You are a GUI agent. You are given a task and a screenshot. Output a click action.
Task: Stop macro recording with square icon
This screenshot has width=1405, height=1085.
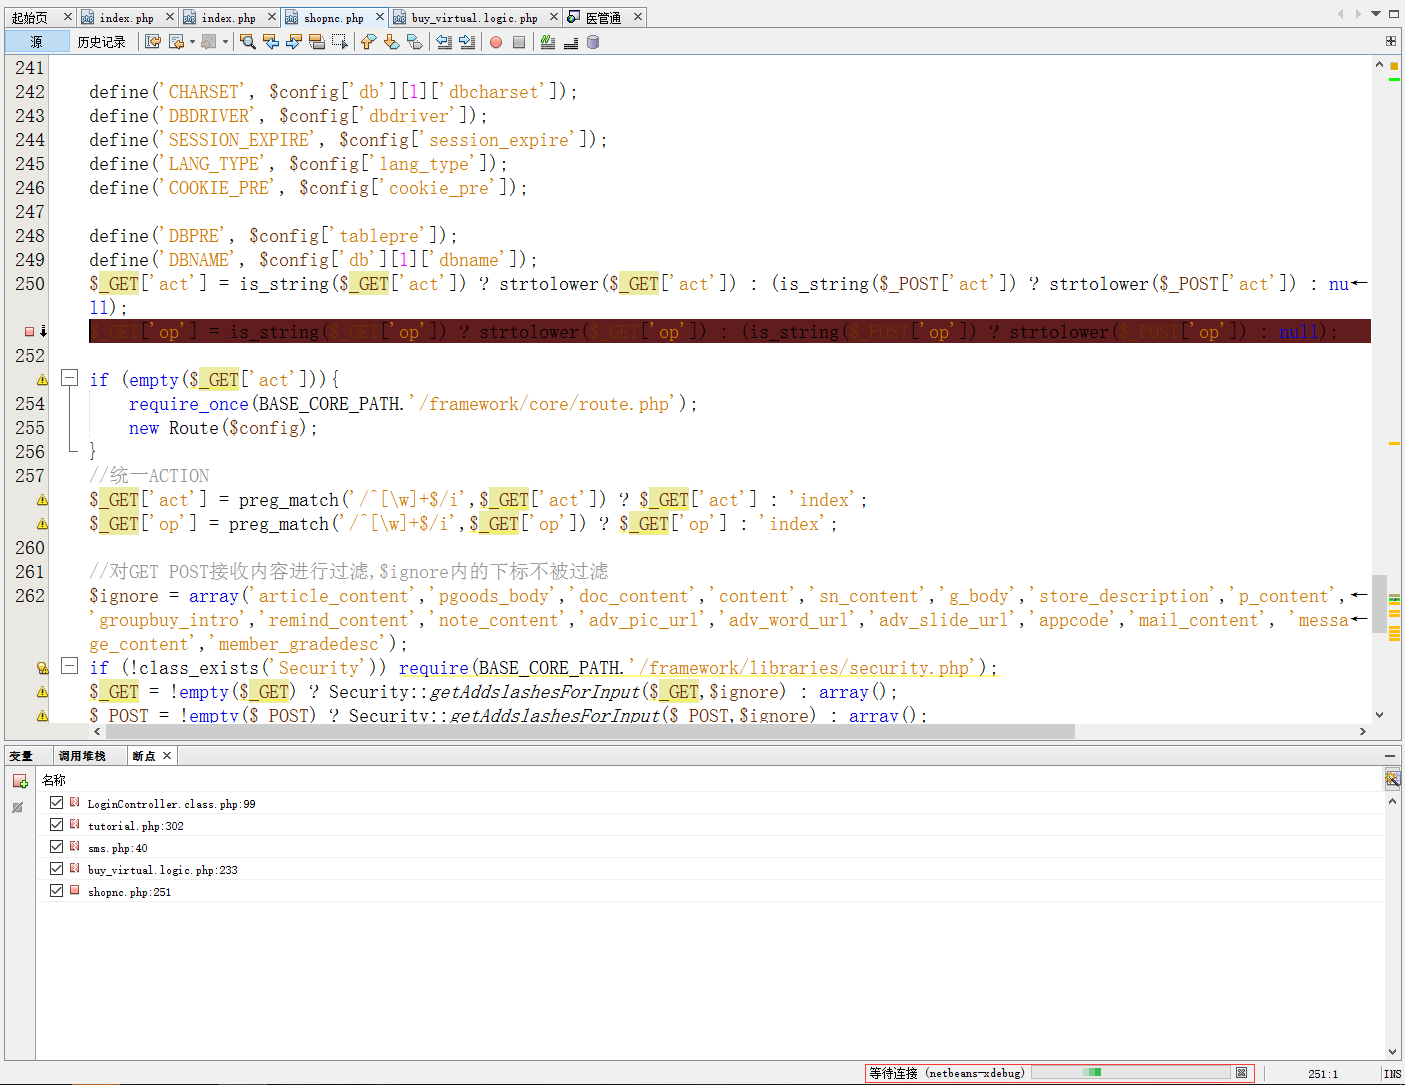coord(519,42)
